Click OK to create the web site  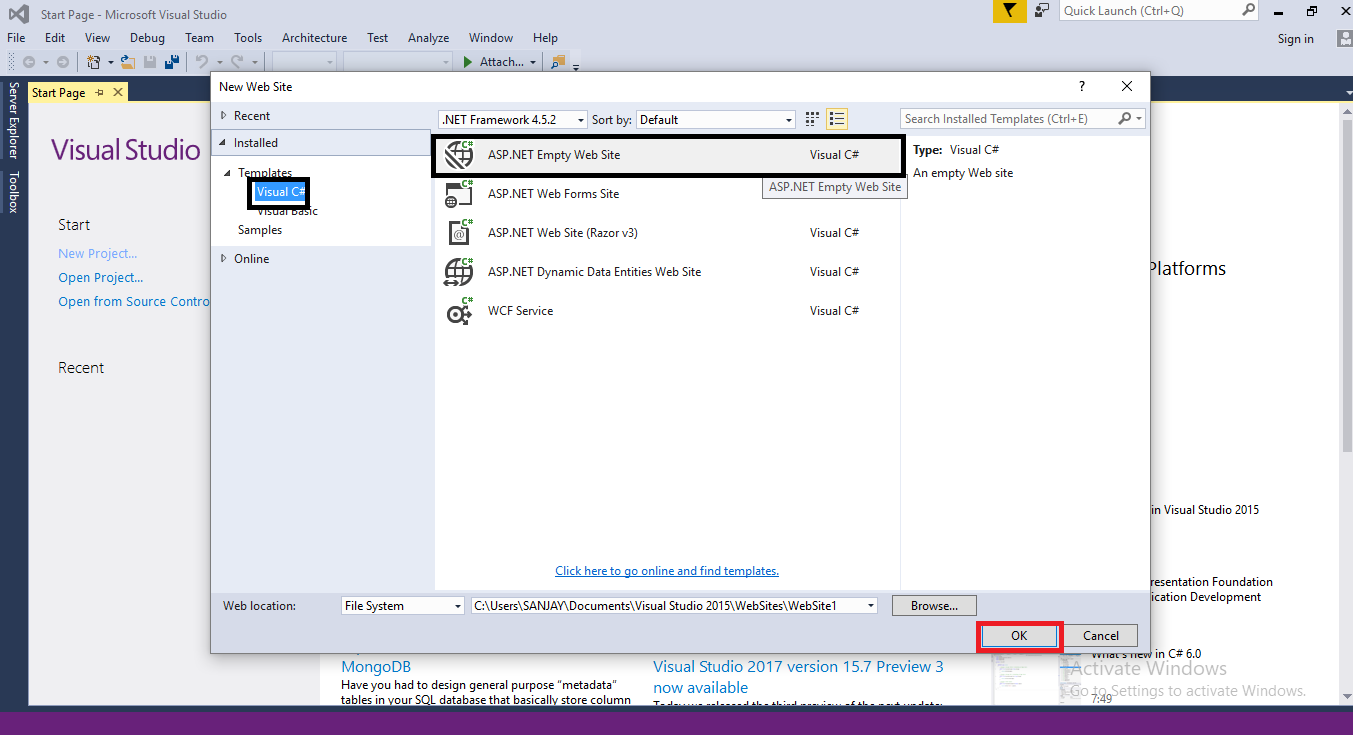1019,636
